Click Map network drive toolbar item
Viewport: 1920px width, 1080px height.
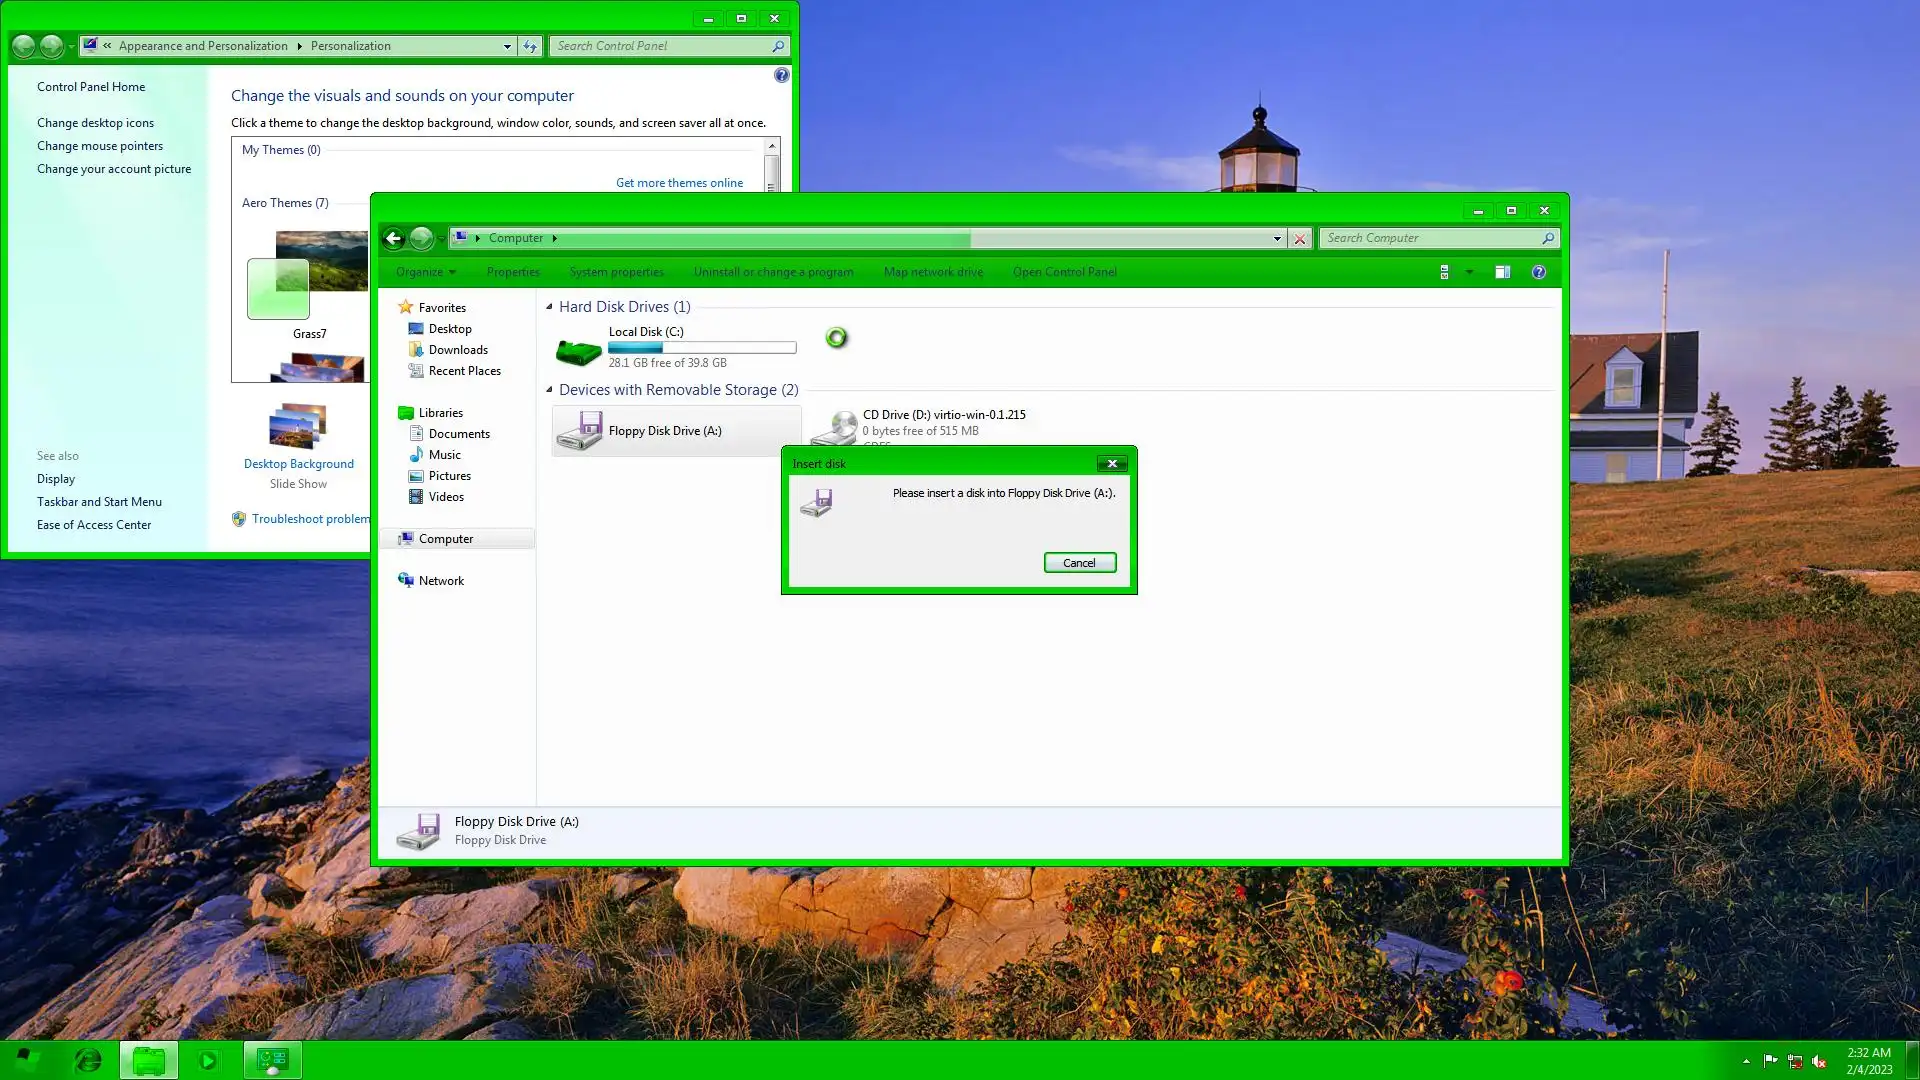(x=933, y=272)
